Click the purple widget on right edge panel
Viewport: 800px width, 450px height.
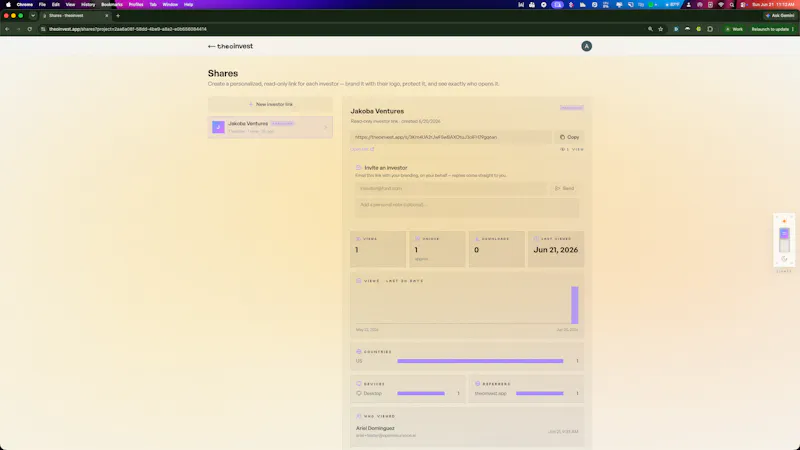coord(785,234)
